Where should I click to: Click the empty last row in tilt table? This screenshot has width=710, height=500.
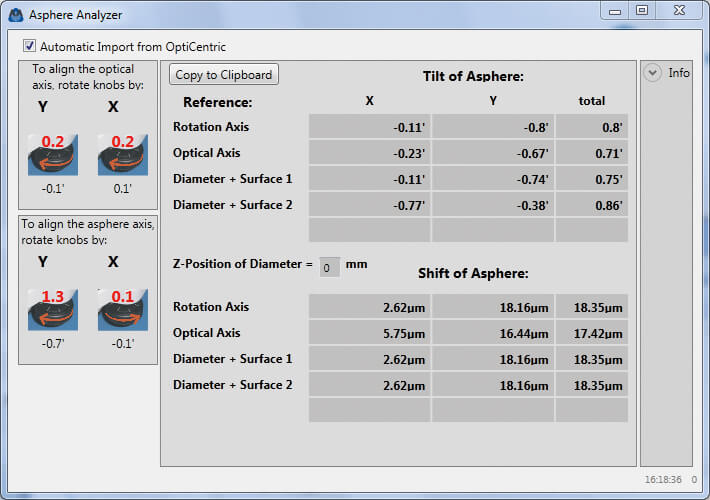pyautogui.click(x=468, y=230)
